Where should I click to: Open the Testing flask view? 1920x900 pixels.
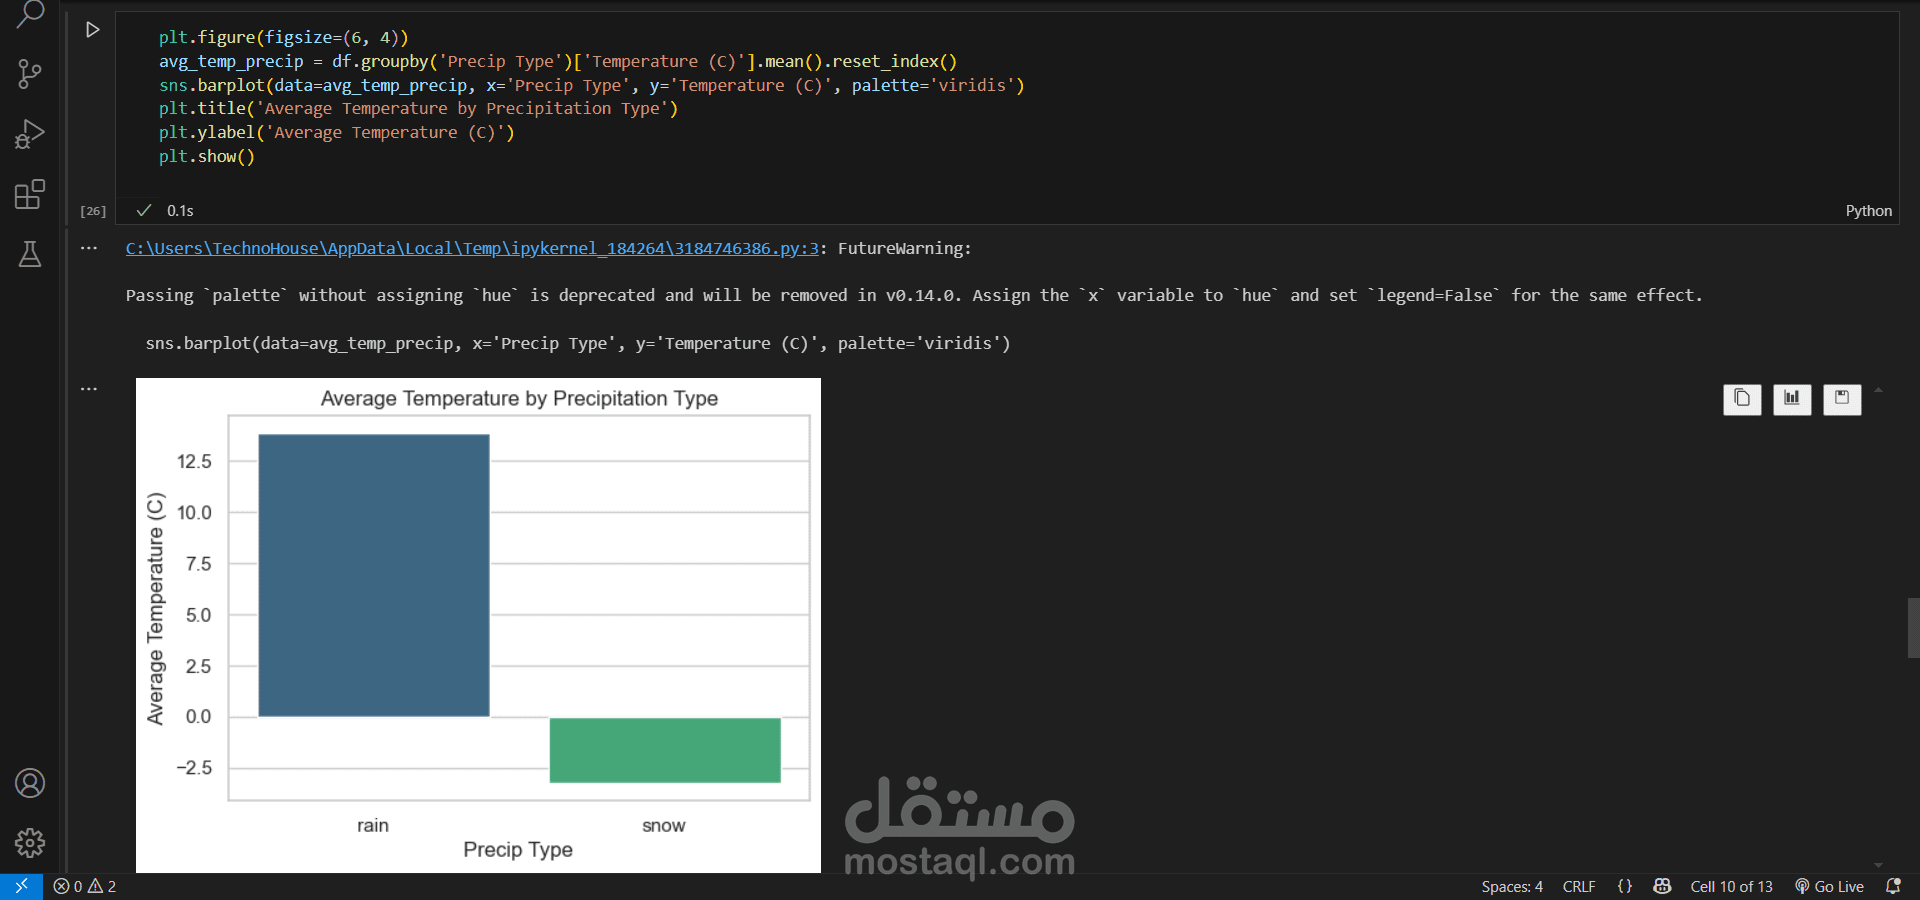click(x=30, y=254)
